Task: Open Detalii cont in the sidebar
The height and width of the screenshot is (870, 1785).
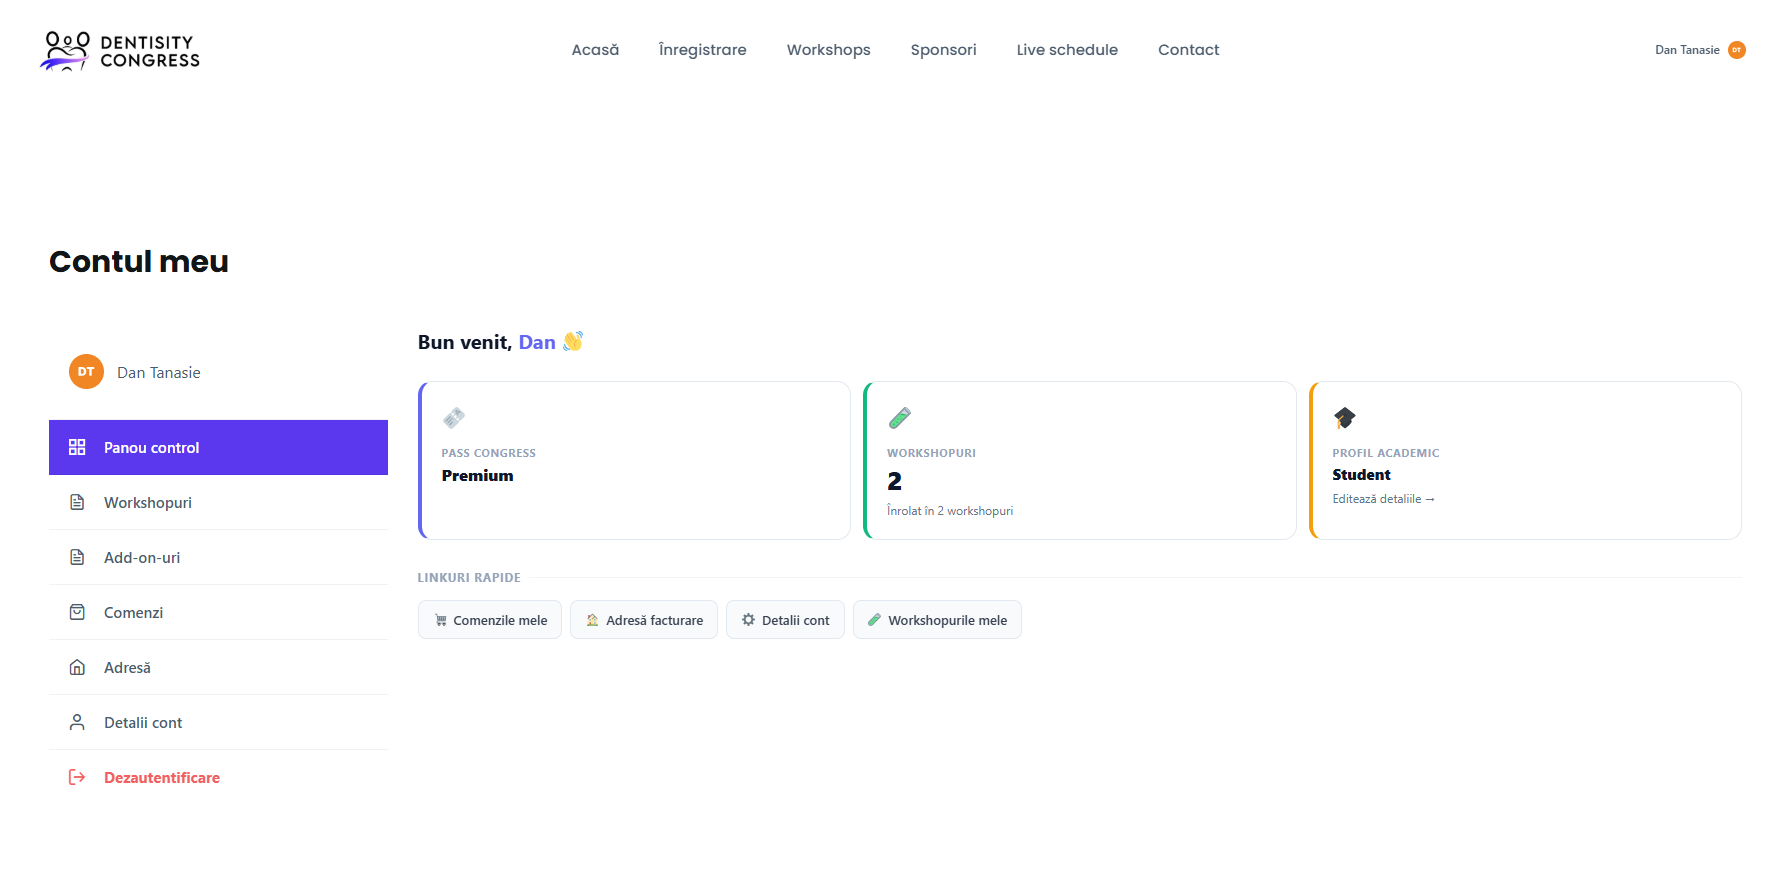Action: pos(218,722)
